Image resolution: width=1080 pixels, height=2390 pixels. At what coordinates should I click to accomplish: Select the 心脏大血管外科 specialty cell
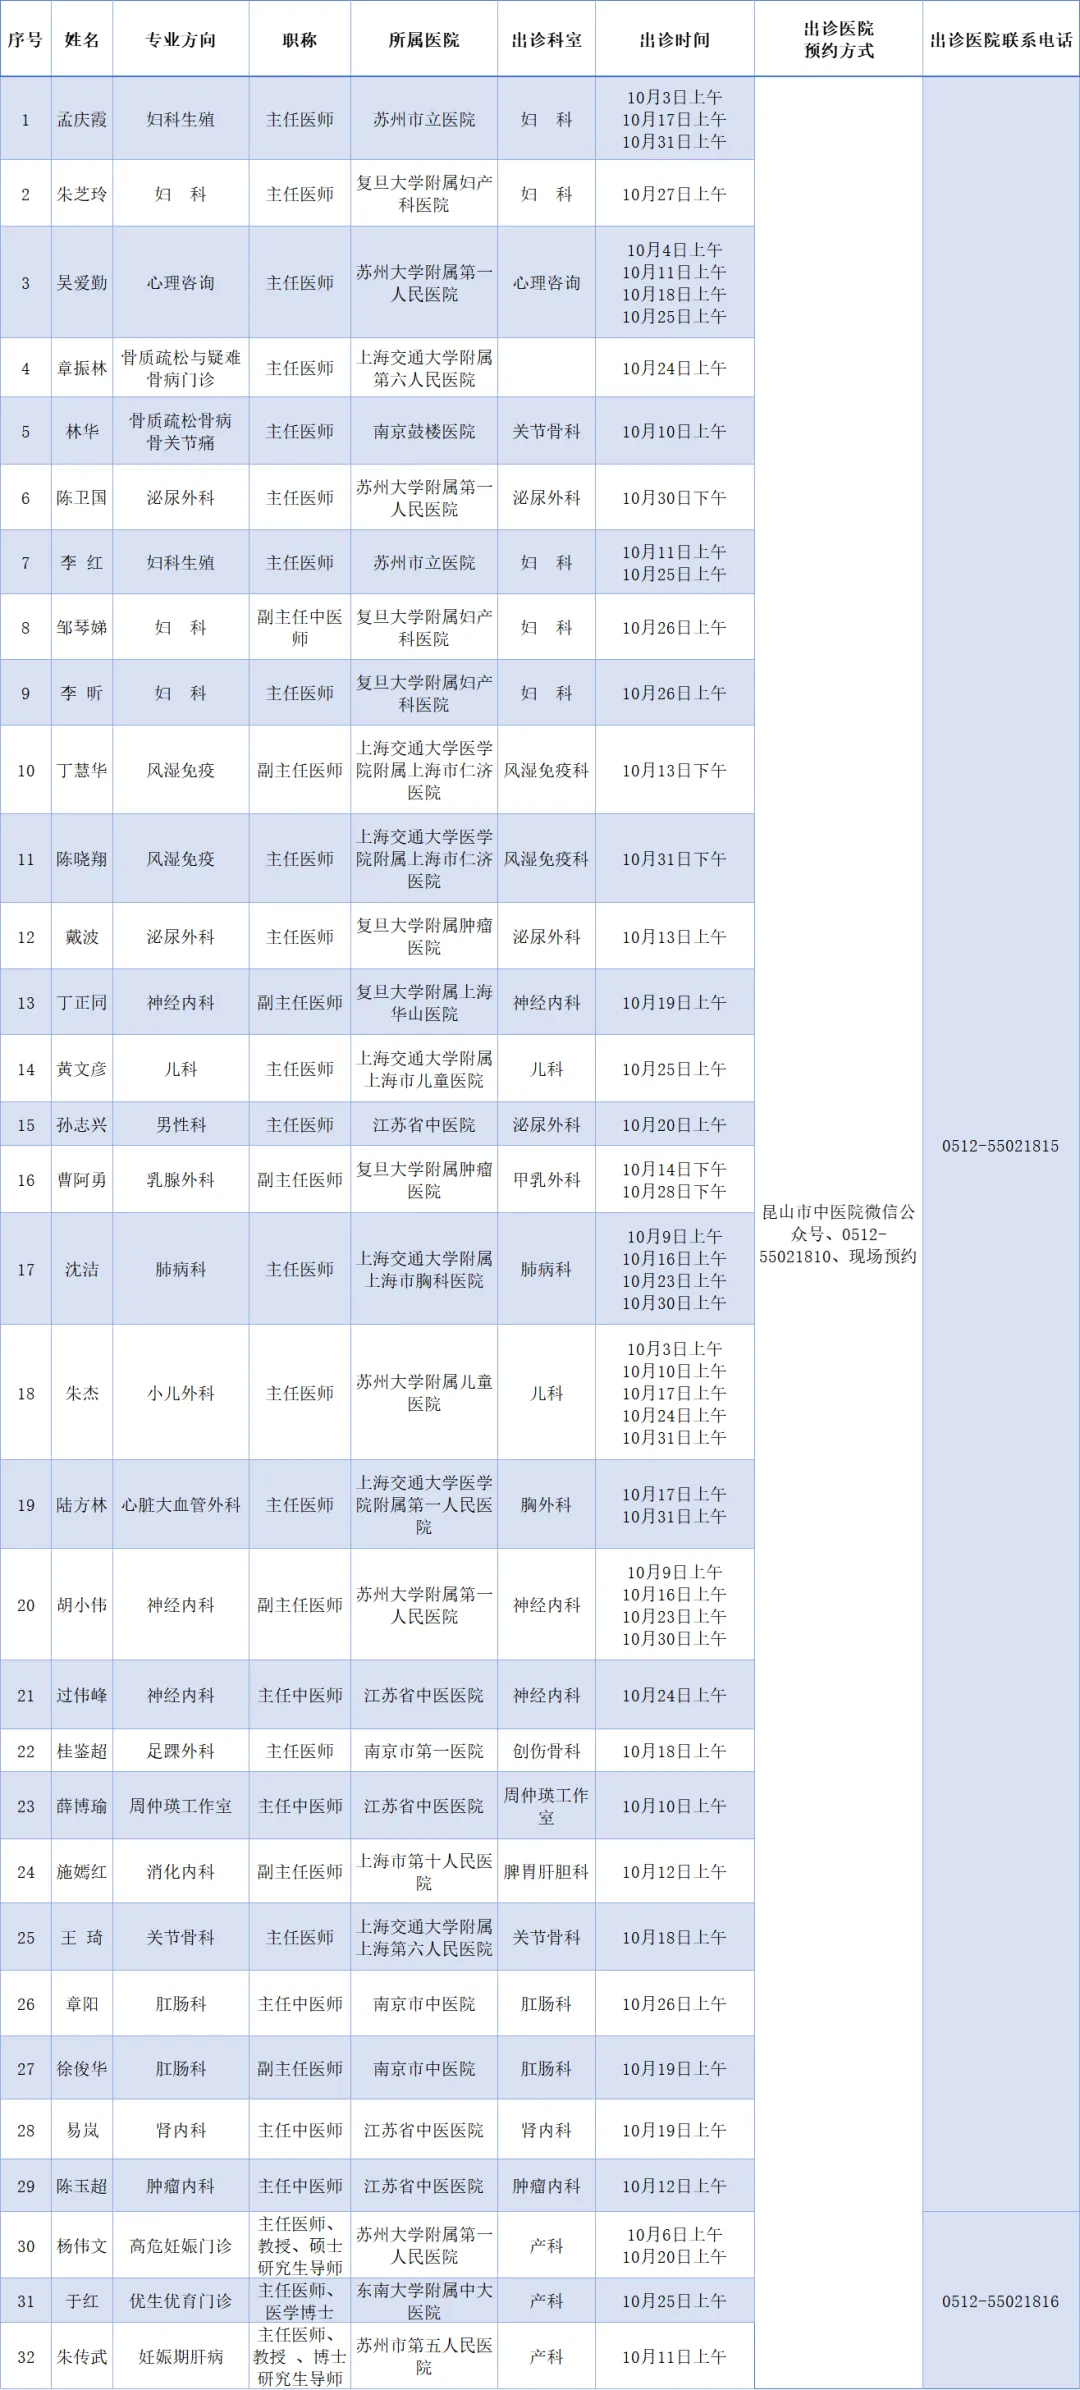(x=181, y=1505)
